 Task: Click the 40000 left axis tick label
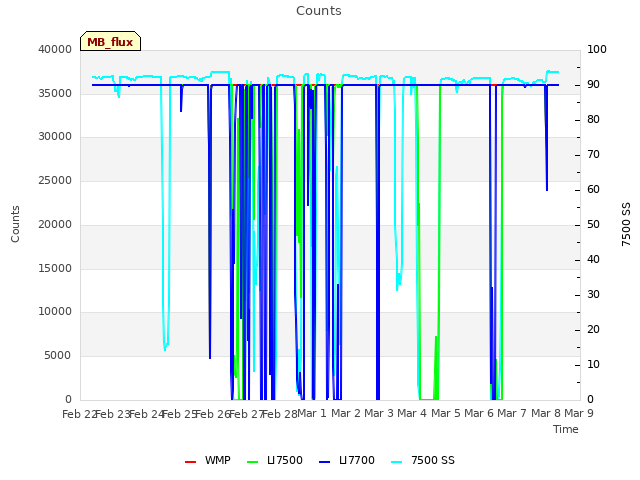pyautogui.click(x=55, y=49)
